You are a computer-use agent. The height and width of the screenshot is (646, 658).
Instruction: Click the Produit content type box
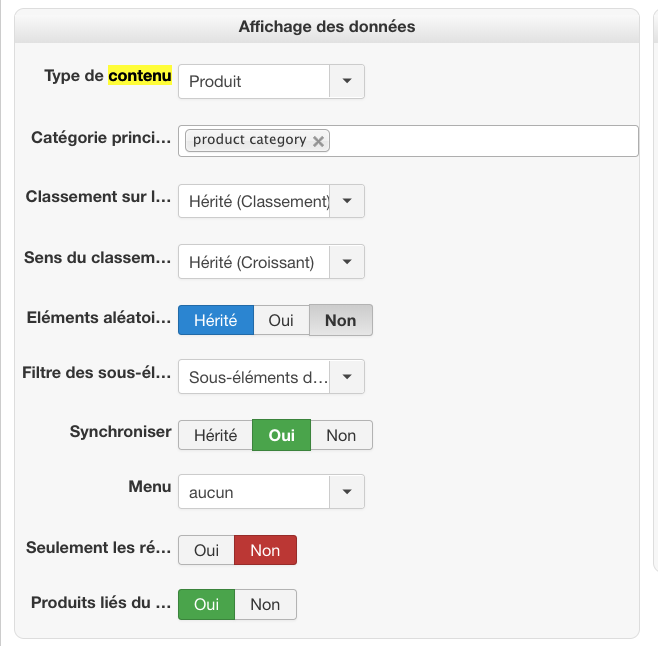click(x=254, y=81)
